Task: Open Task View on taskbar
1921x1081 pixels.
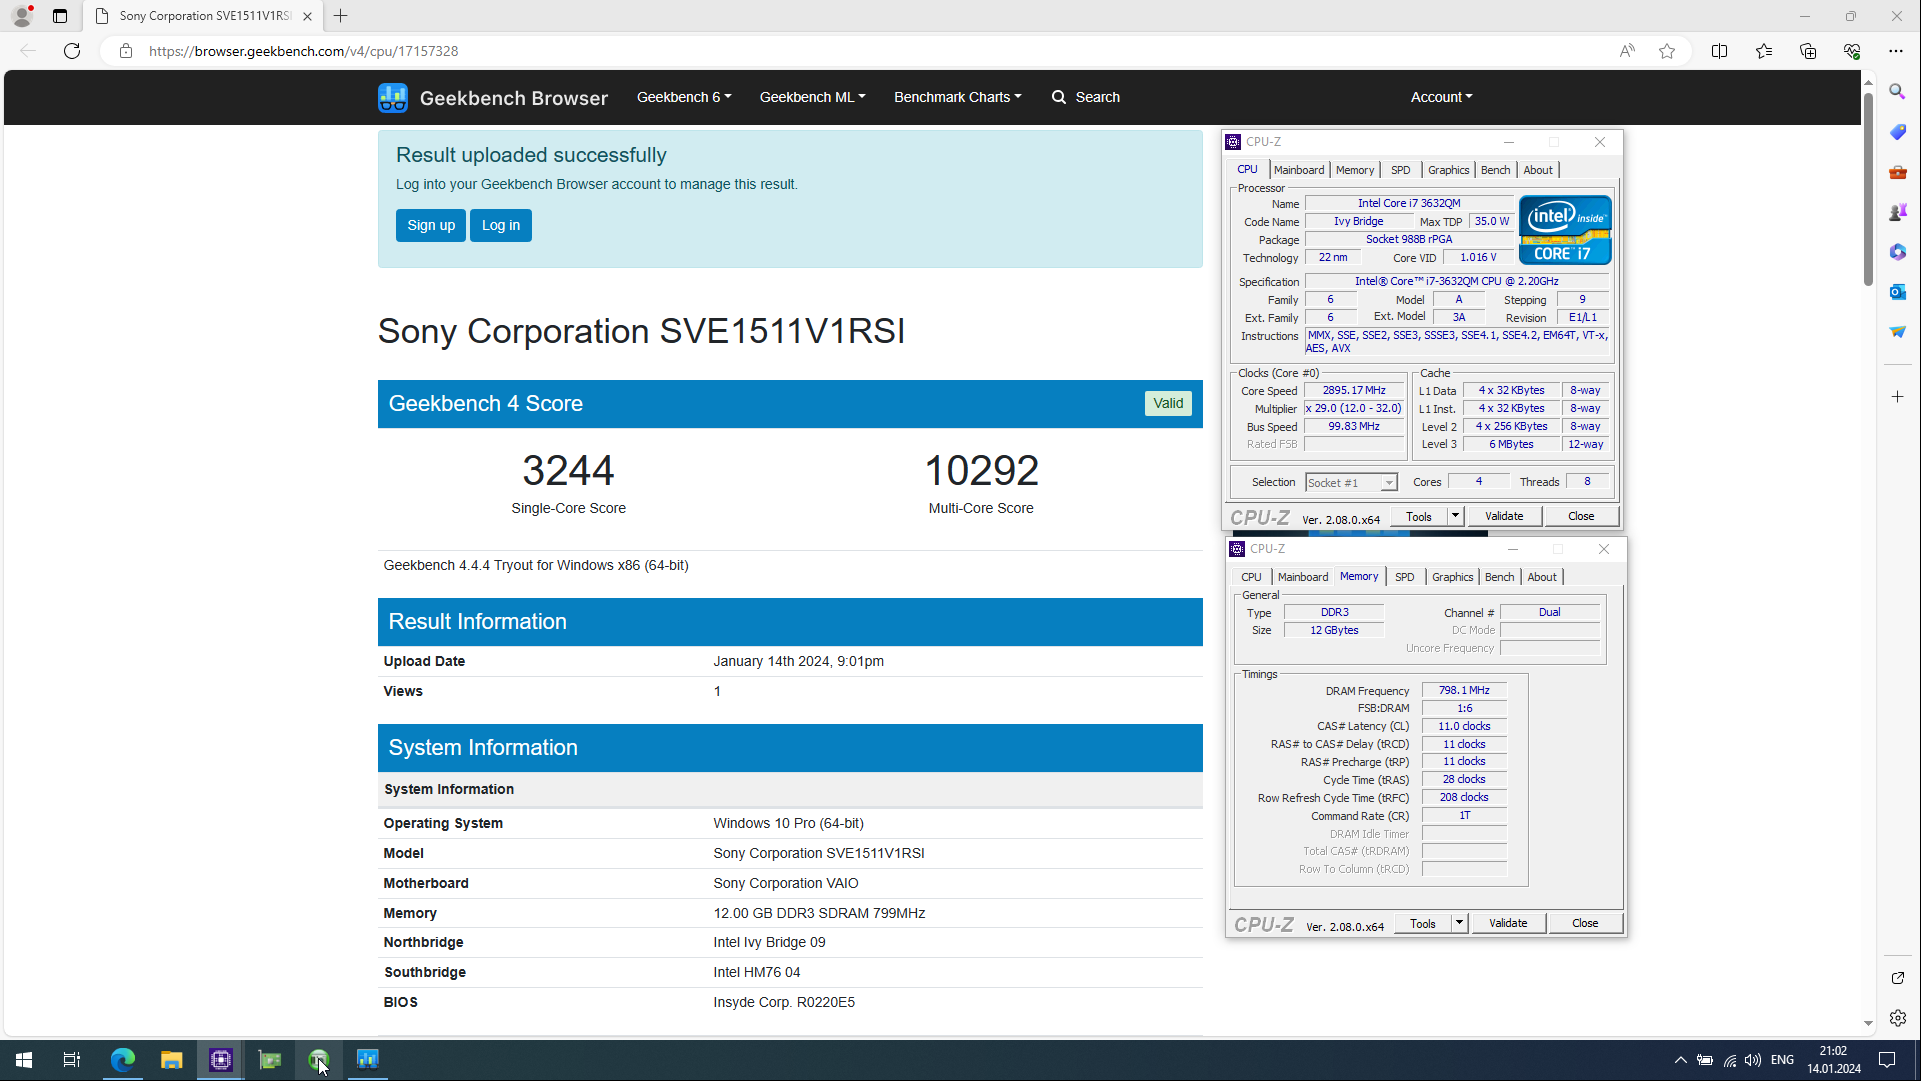Action: [x=72, y=1060]
